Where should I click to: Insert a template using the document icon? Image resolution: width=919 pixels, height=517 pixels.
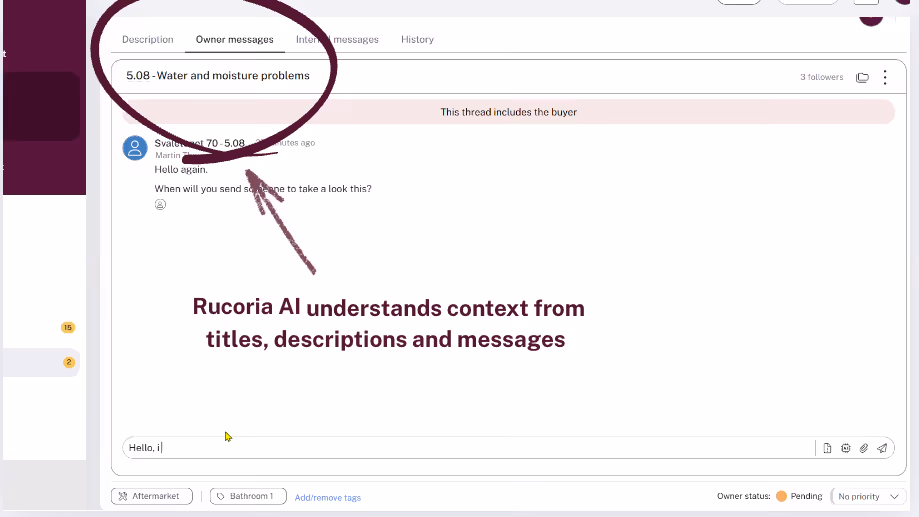pyautogui.click(x=827, y=448)
